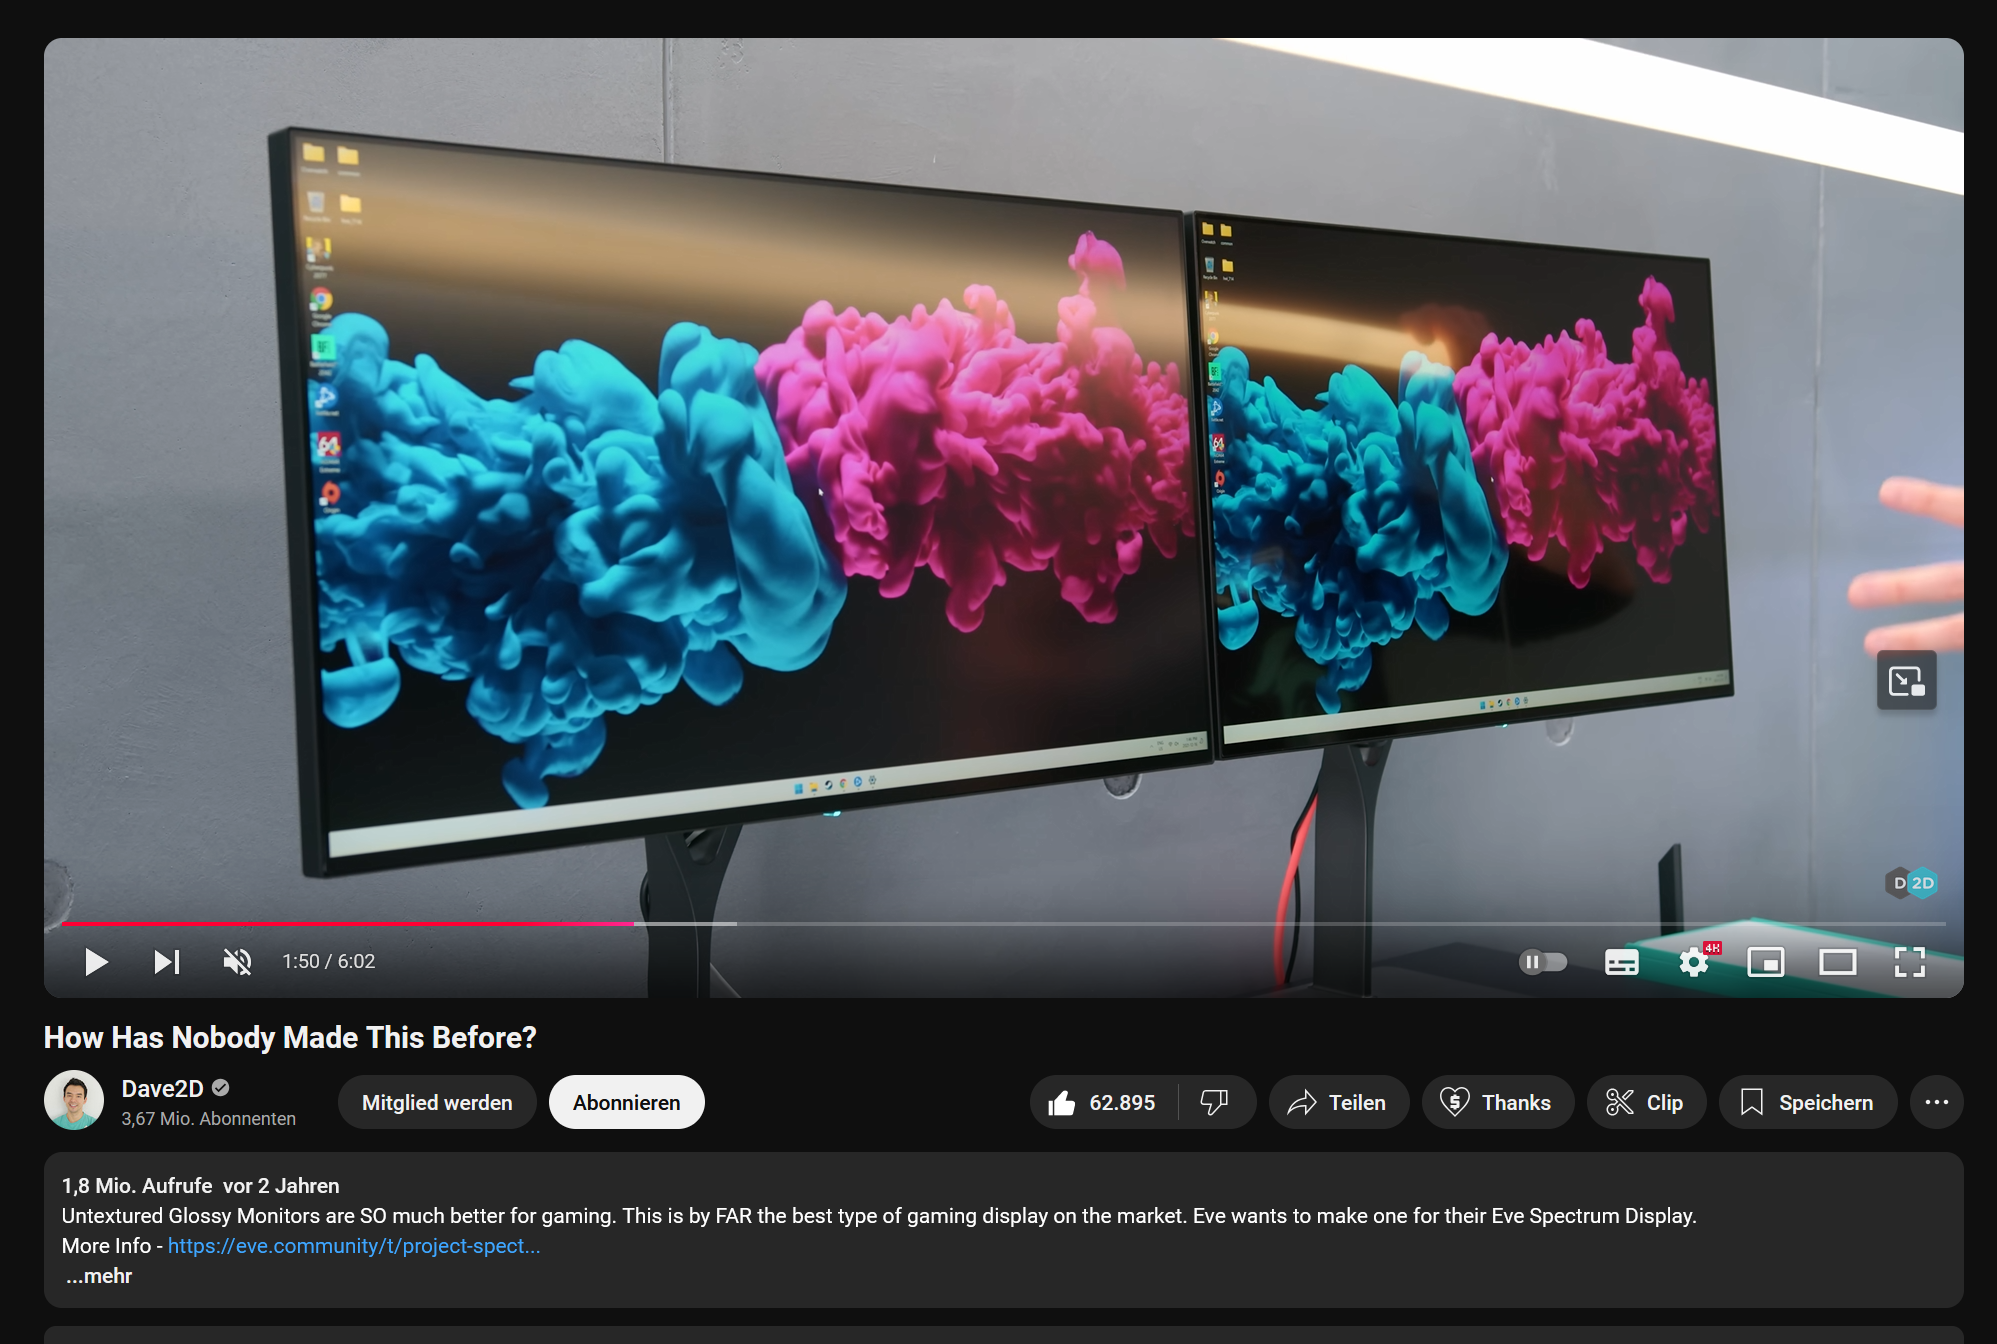Screen dimensions: 1997x1344
Task: Click the Abonnieren subscribe button
Action: click(x=626, y=1102)
